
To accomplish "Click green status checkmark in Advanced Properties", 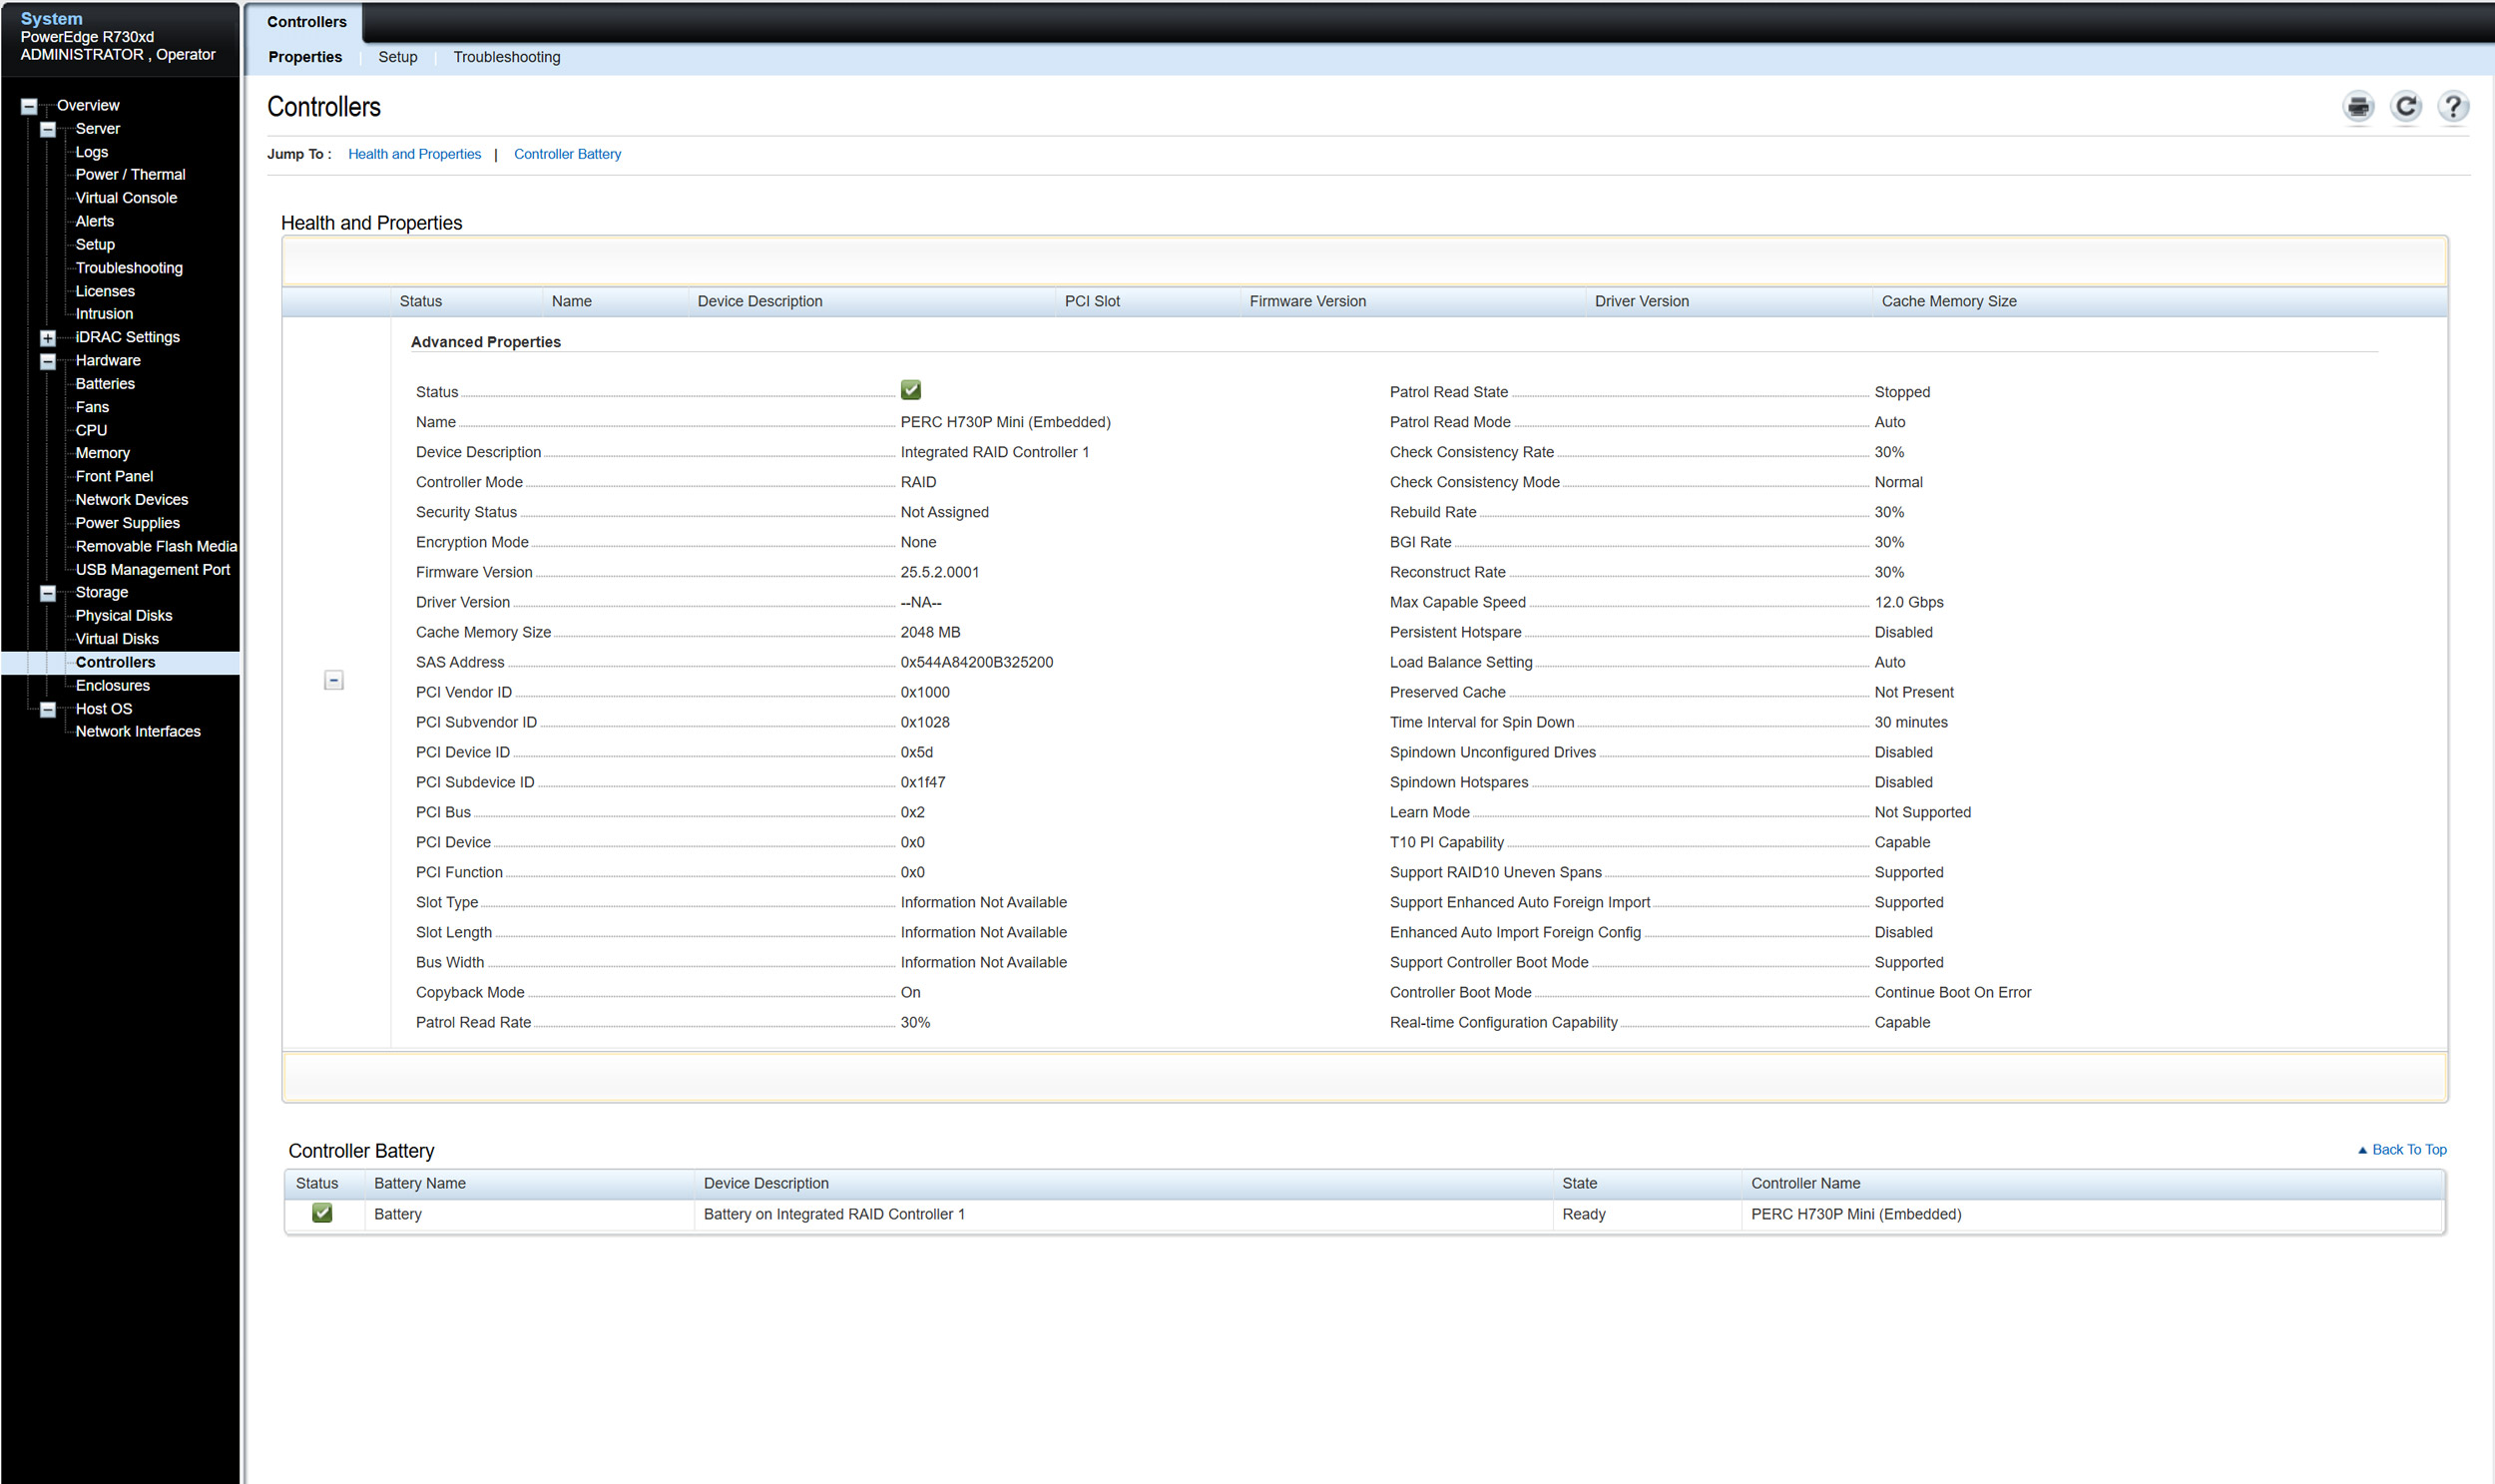I will pos(910,390).
